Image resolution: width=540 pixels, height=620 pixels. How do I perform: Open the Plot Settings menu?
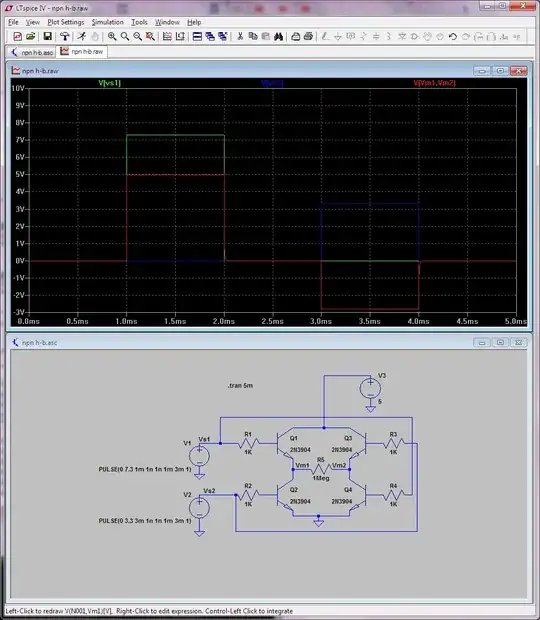coord(66,22)
